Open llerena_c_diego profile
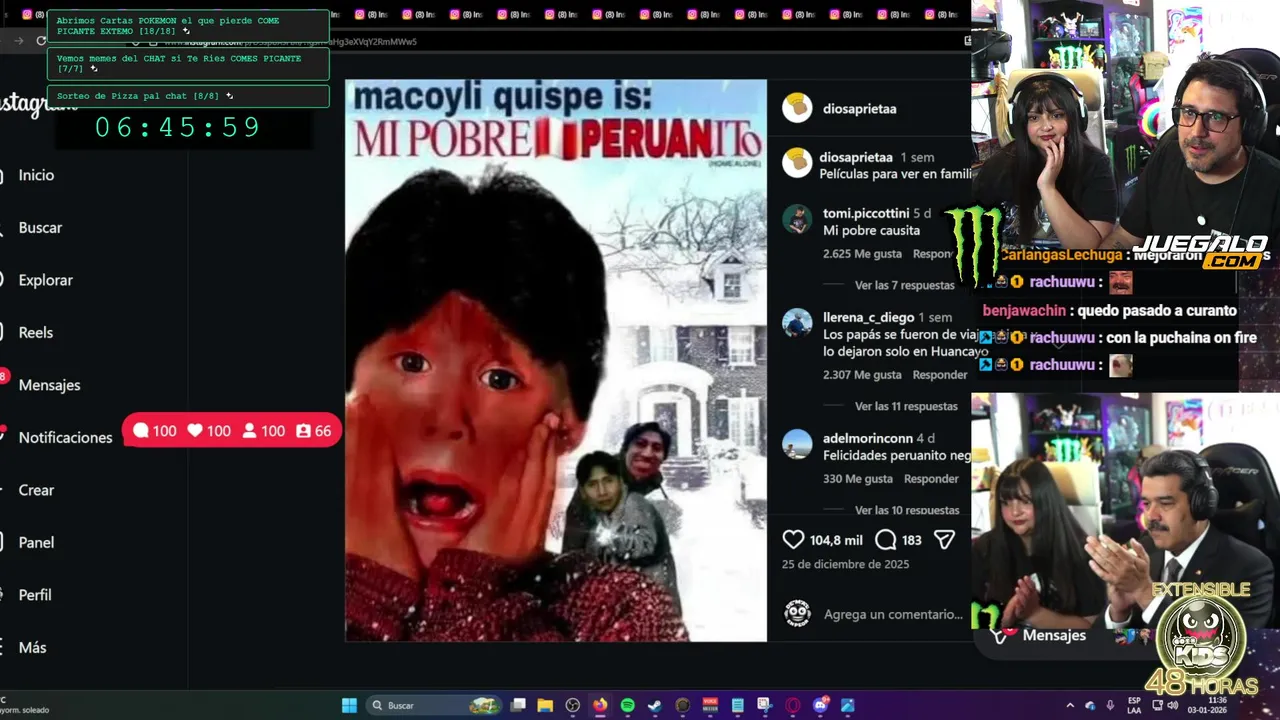 (x=868, y=317)
